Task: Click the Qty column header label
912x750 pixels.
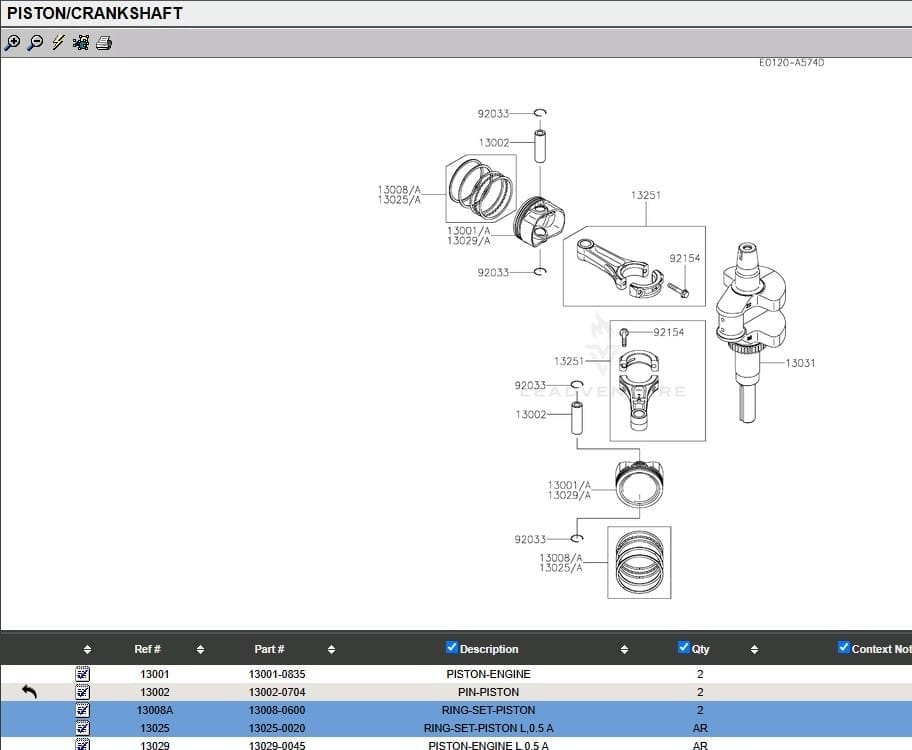Action: [700, 649]
